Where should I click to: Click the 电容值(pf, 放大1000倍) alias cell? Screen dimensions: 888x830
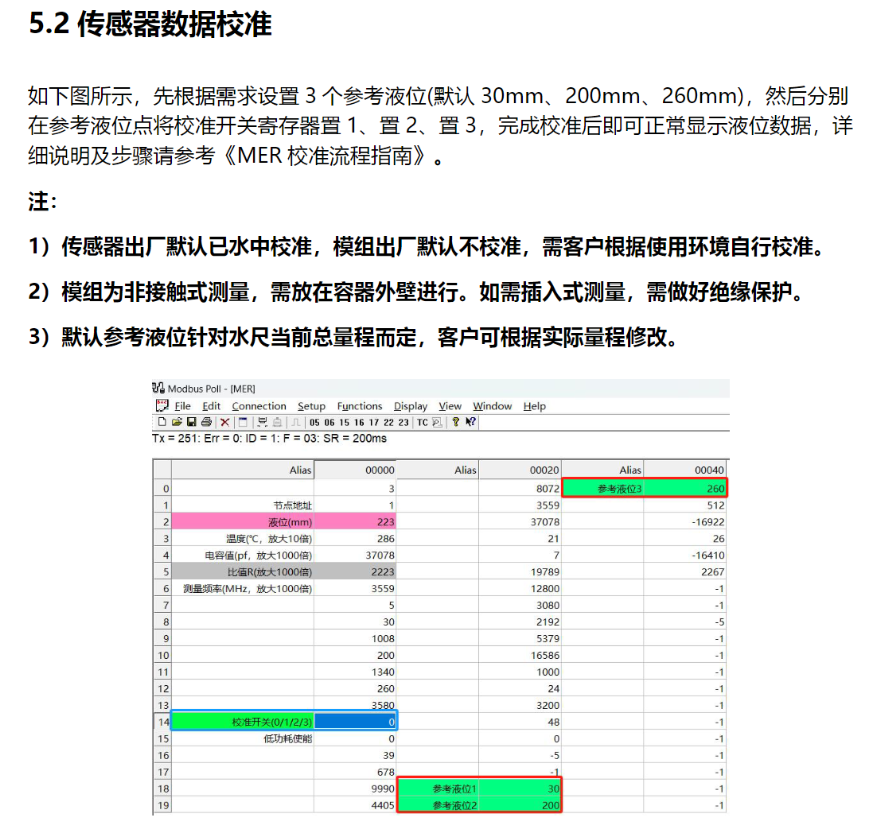(243, 555)
